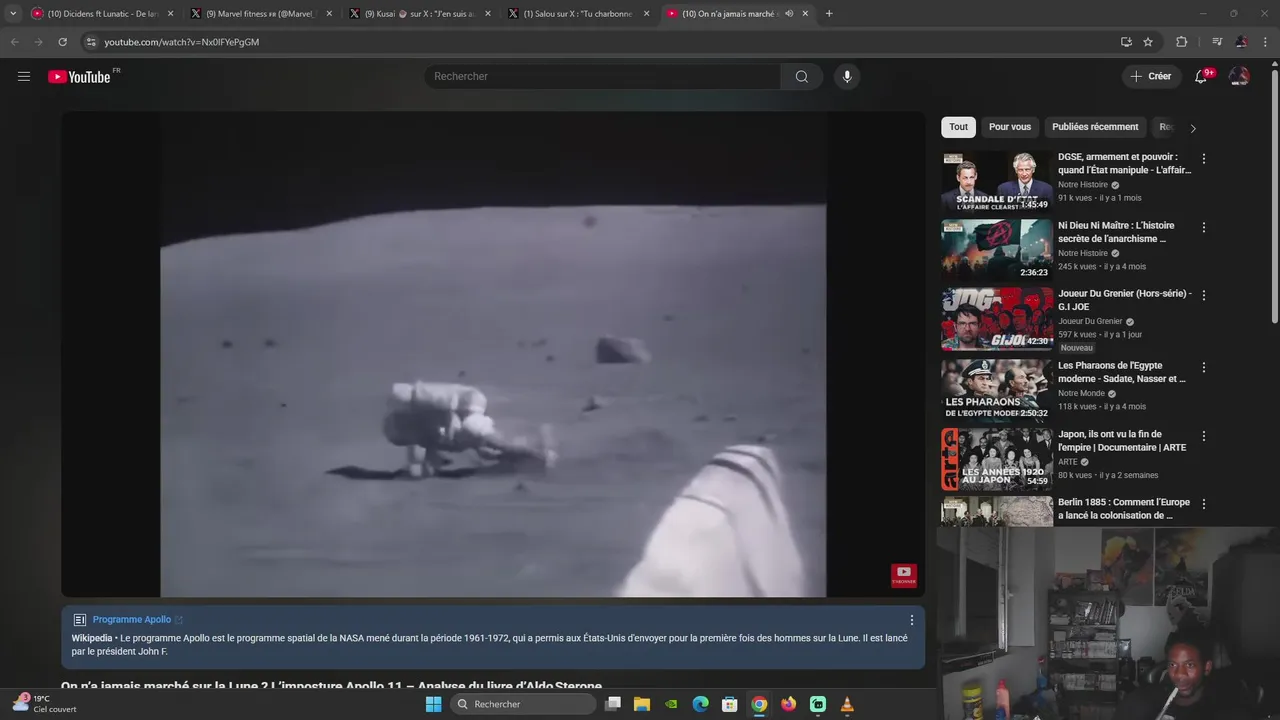
Task: Open the YouTube hamburger guide menu
Action: (24, 76)
